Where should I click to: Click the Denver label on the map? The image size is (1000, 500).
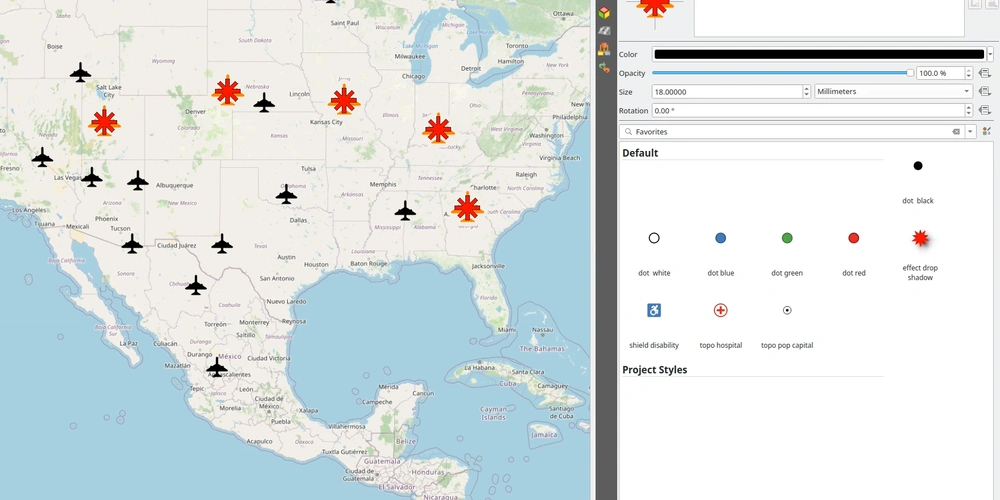[195, 112]
